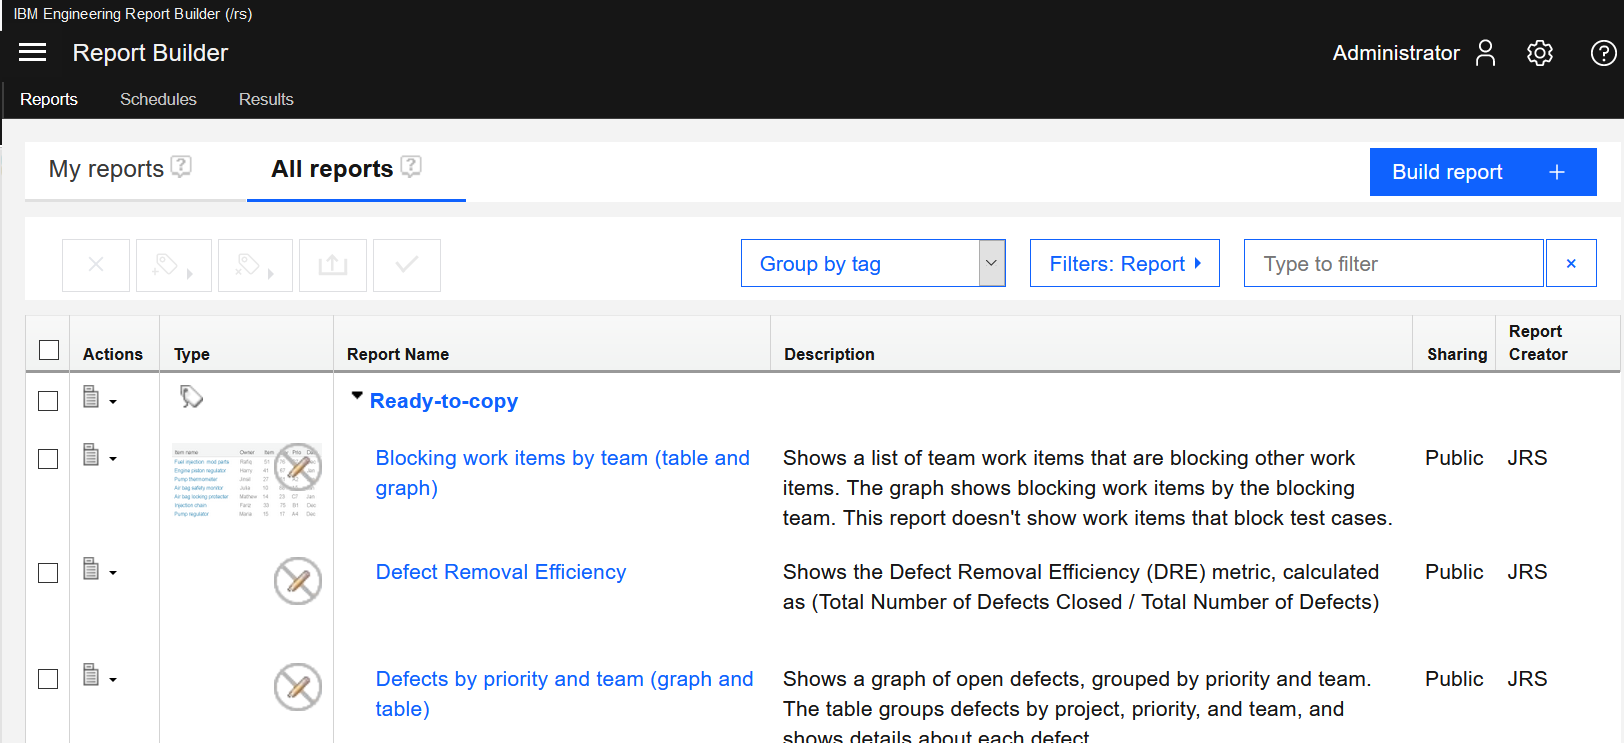Sort by Type column header

pos(192,354)
